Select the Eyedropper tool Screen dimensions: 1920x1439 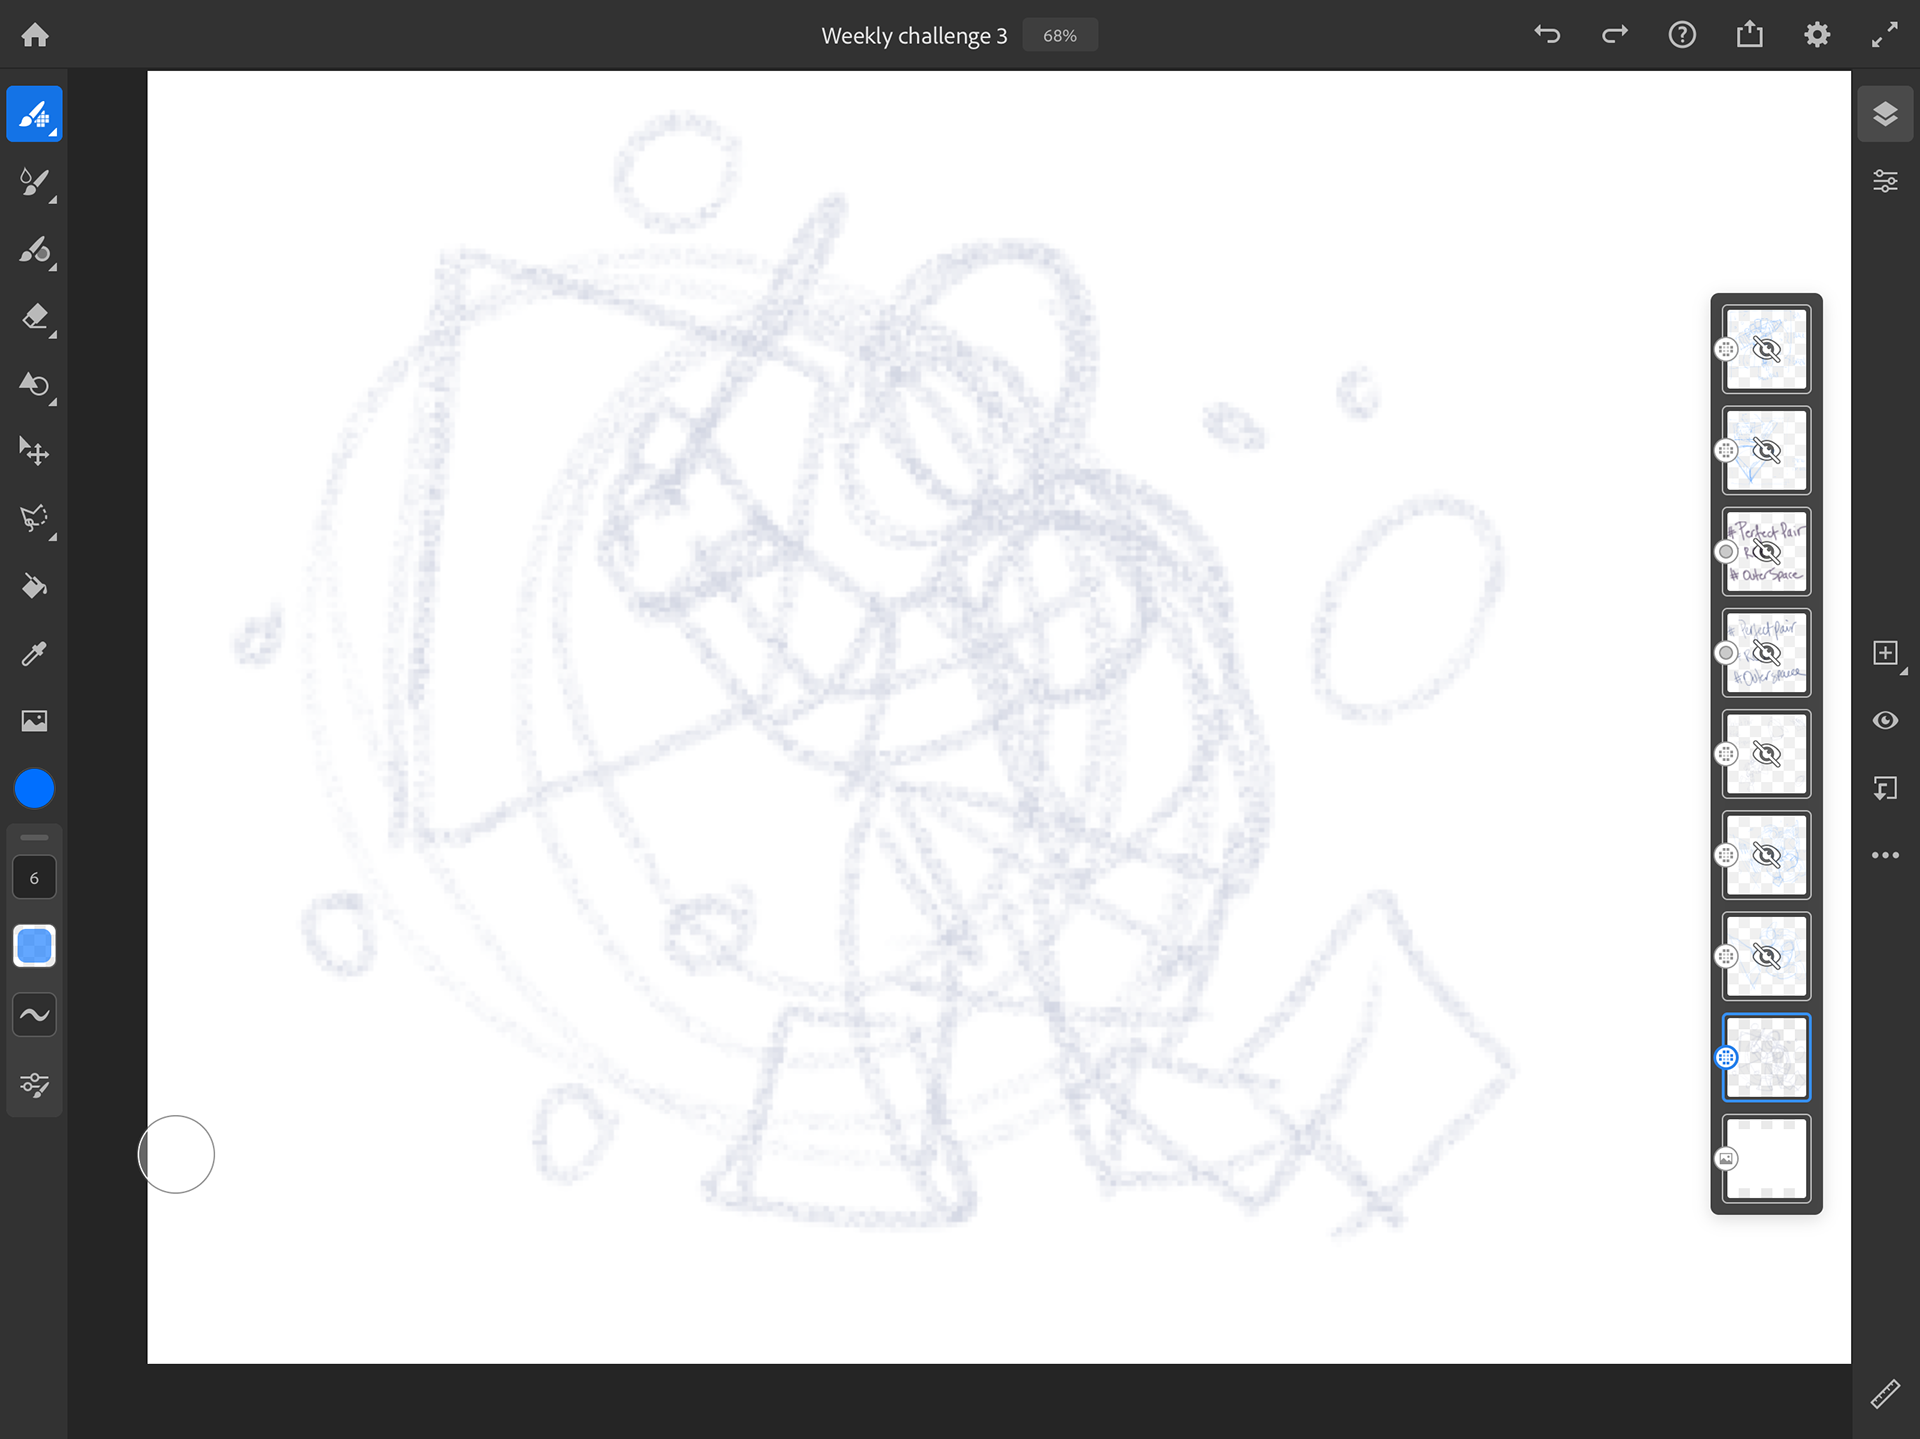click(35, 653)
